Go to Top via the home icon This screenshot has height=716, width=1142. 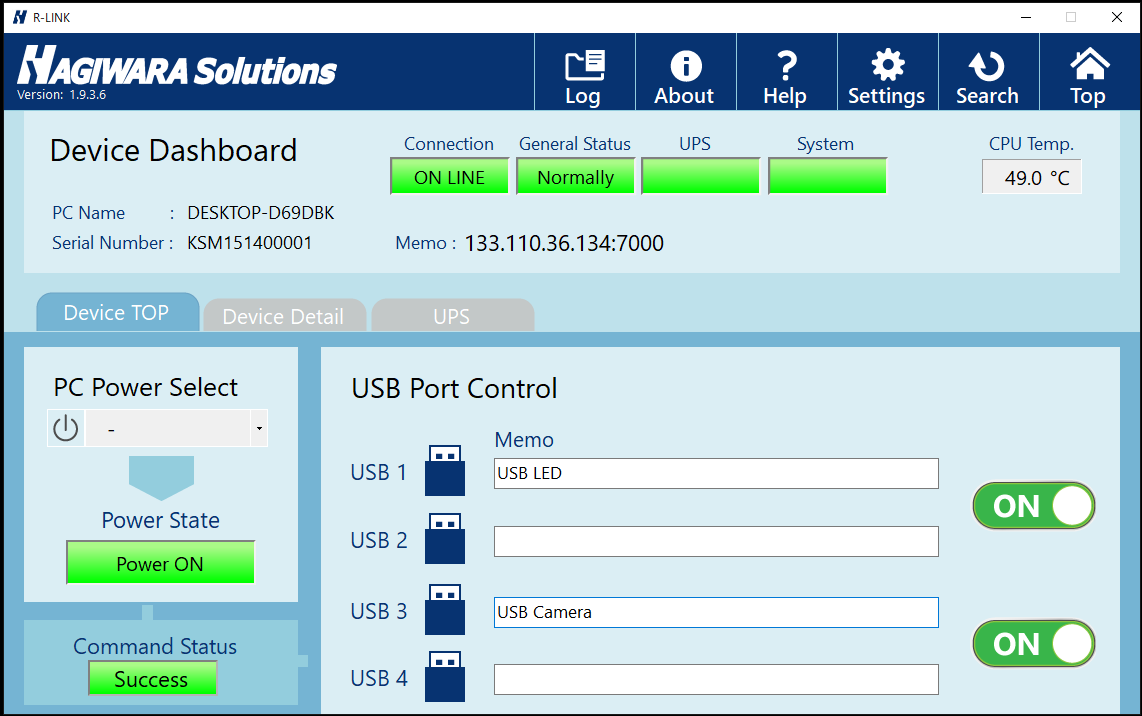[1089, 72]
